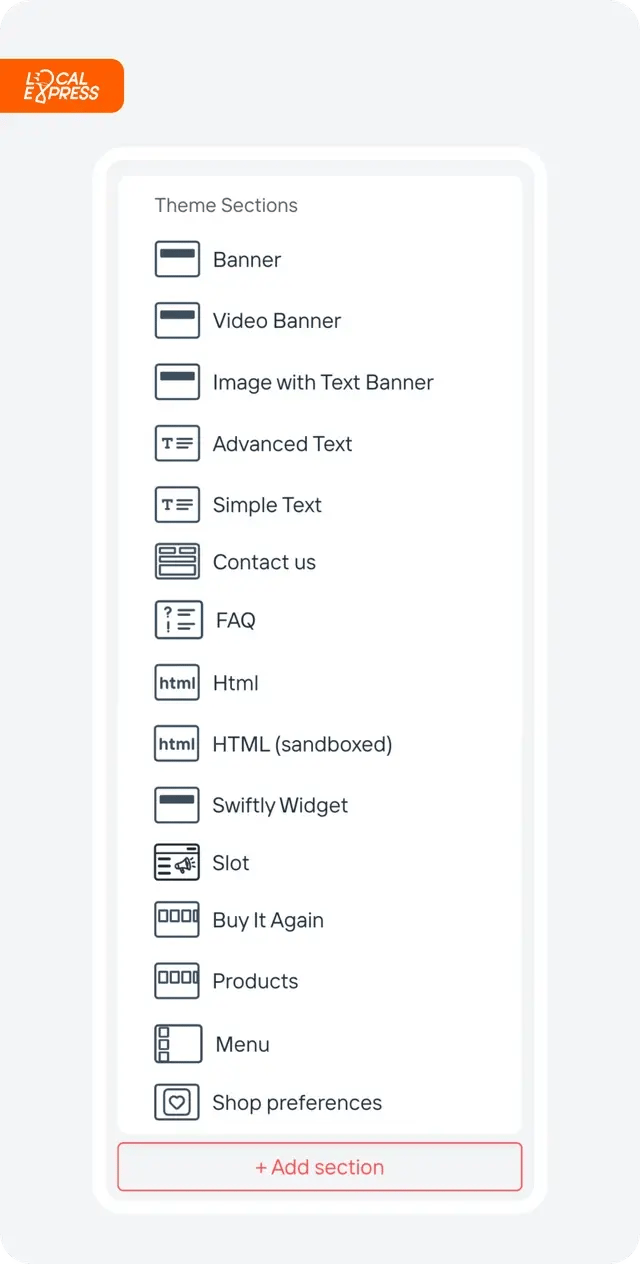The image size is (640, 1264).
Task: Click the Contact us layout icon
Action: (177, 561)
